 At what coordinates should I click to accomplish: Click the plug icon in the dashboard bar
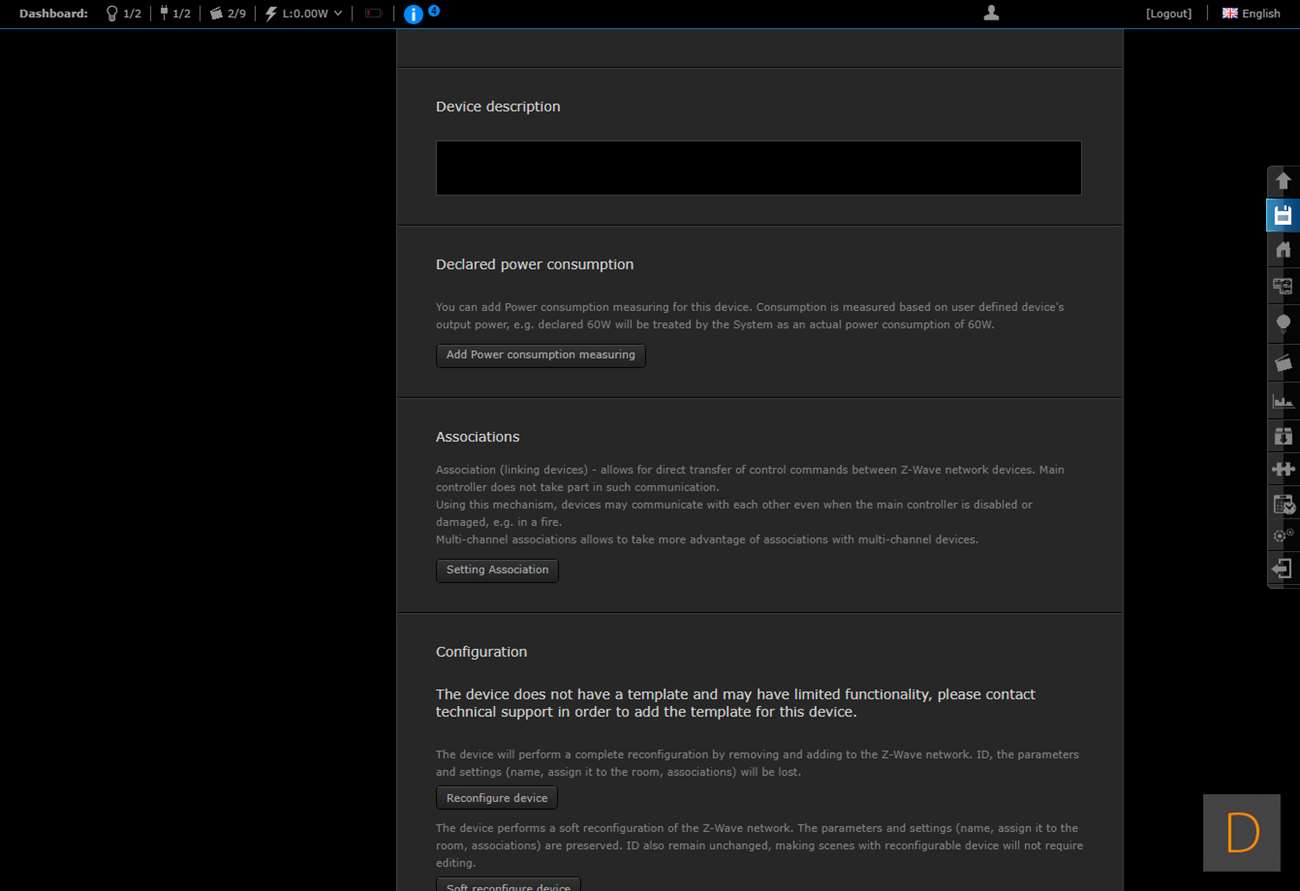tap(164, 14)
